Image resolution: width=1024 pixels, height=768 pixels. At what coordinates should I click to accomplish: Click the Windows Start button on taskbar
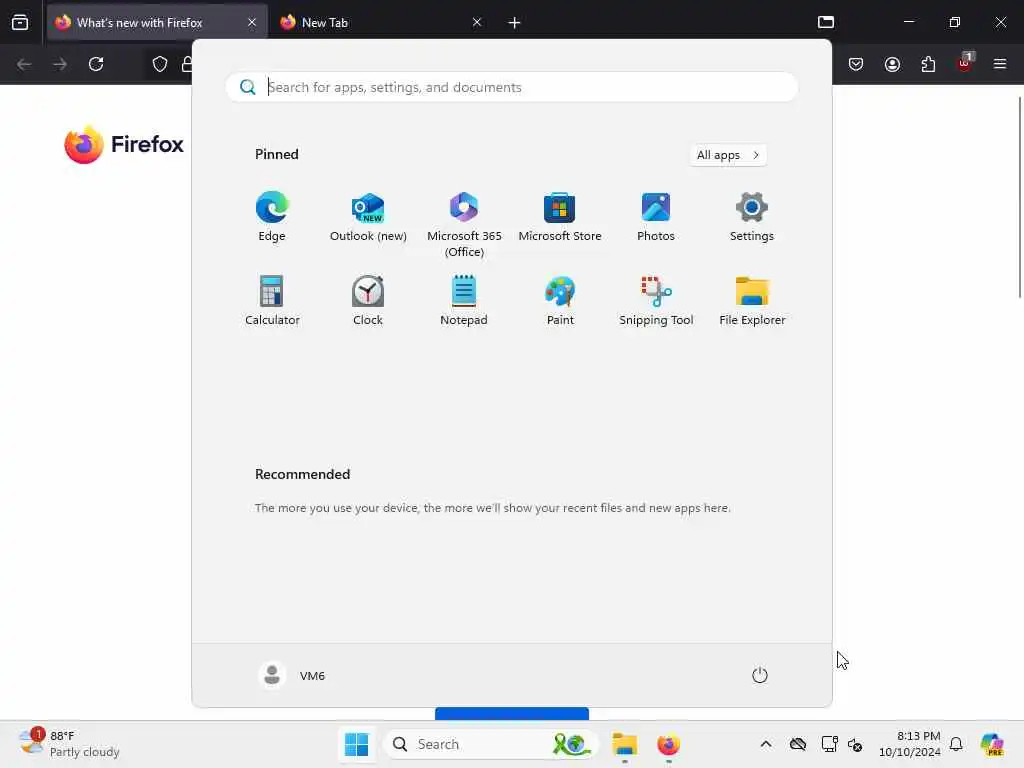point(357,744)
